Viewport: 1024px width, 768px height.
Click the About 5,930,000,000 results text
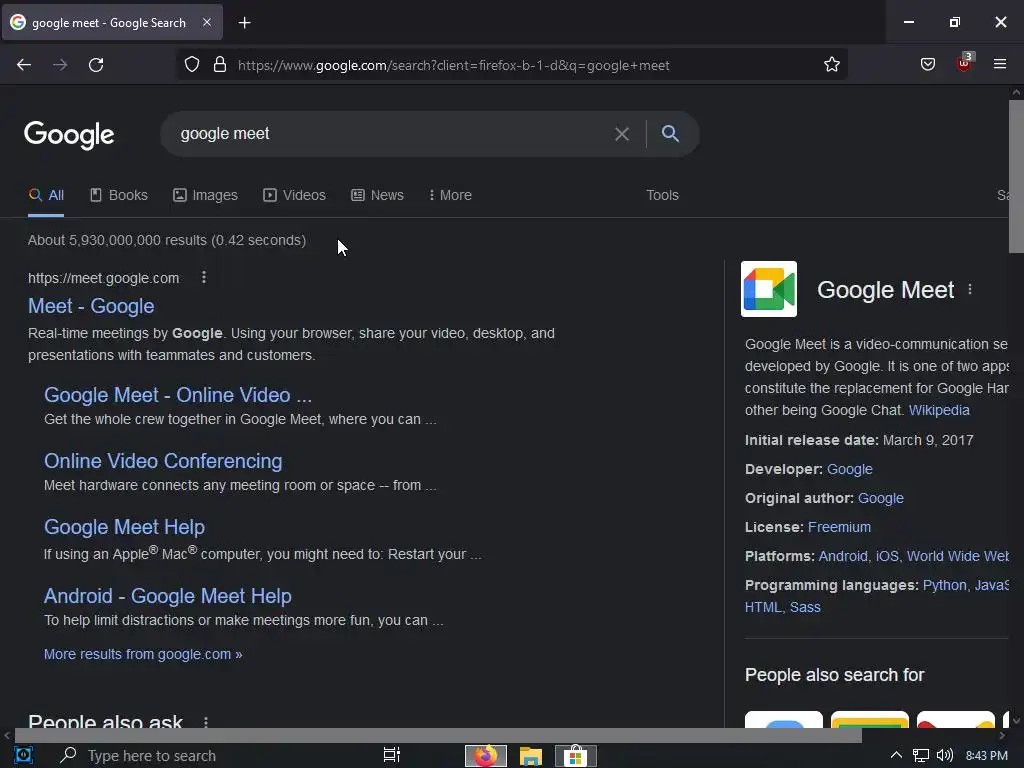point(167,240)
